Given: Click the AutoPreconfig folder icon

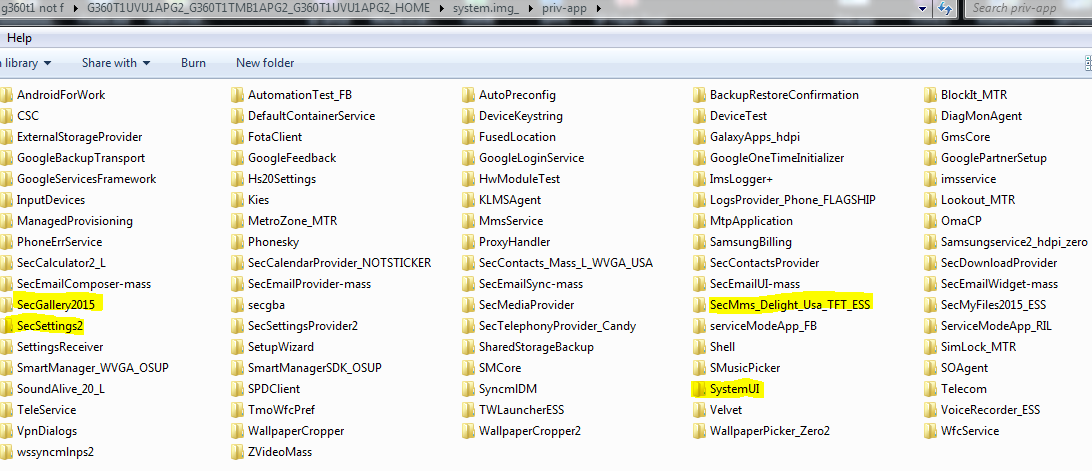Looking at the screenshot, I should pos(468,95).
